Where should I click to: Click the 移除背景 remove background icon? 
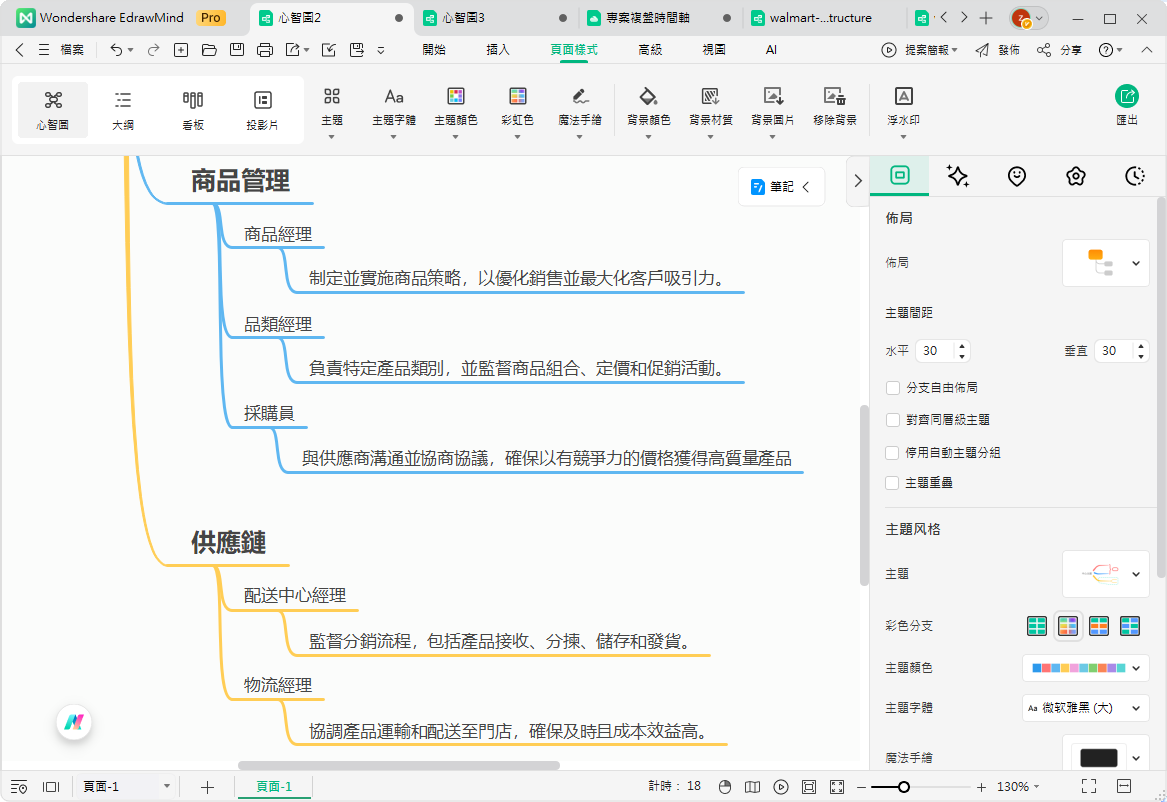coord(834,105)
